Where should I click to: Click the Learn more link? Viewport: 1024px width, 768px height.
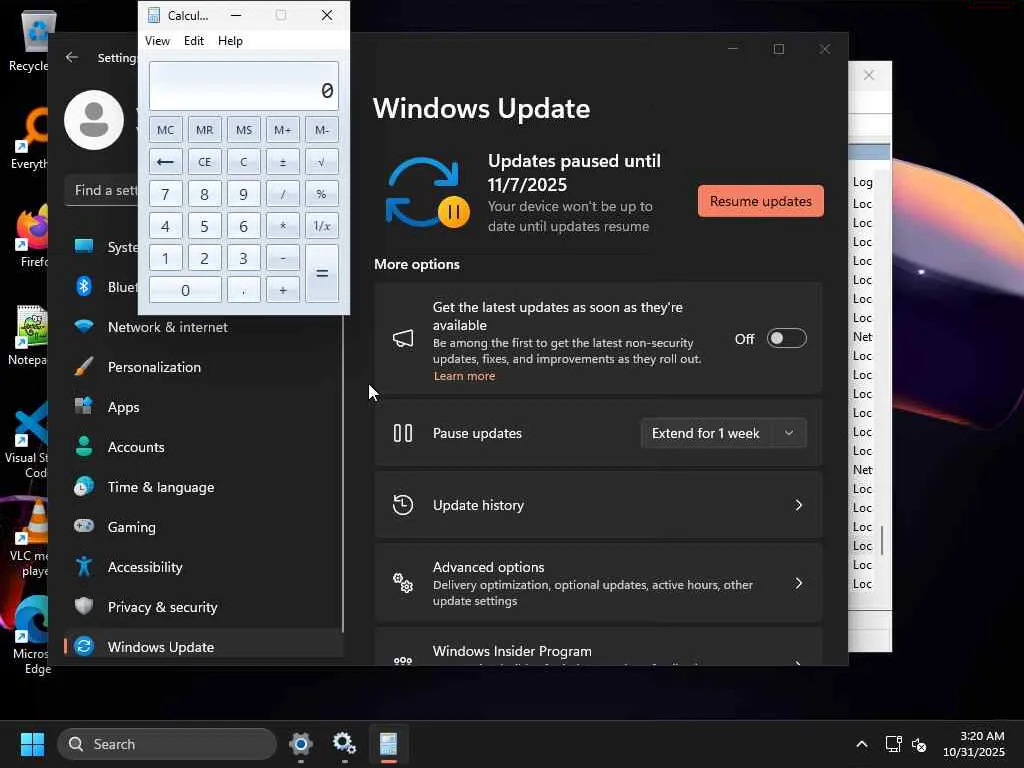tap(464, 376)
